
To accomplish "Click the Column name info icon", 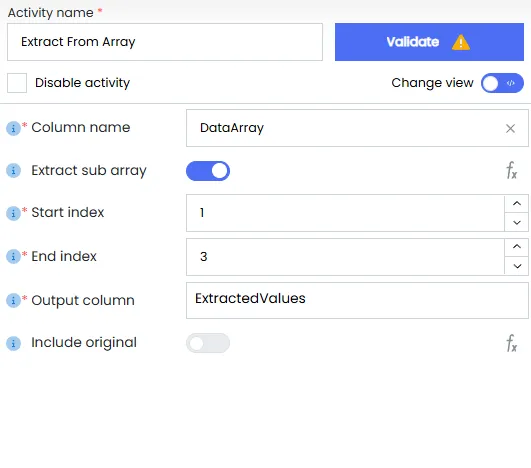I will click(14, 128).
